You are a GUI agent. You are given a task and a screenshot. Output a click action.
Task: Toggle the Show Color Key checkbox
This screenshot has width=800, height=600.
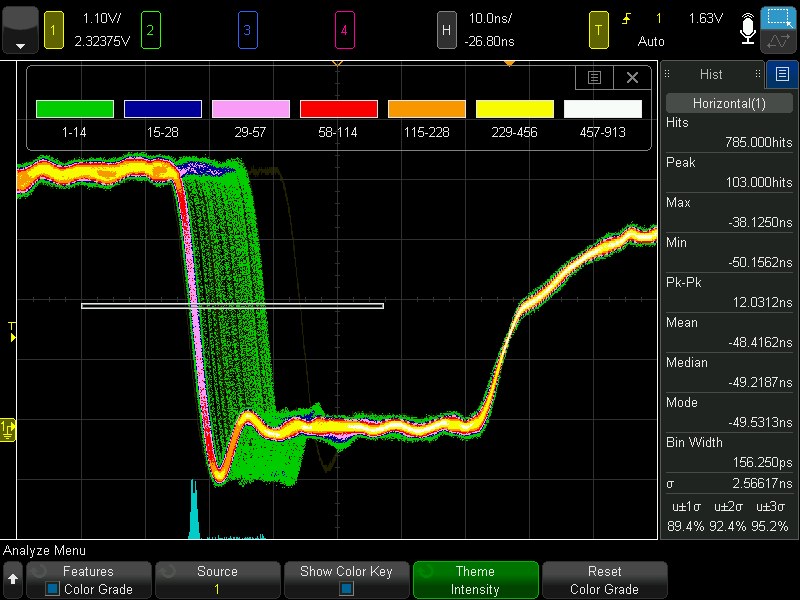tap(346, 589)
